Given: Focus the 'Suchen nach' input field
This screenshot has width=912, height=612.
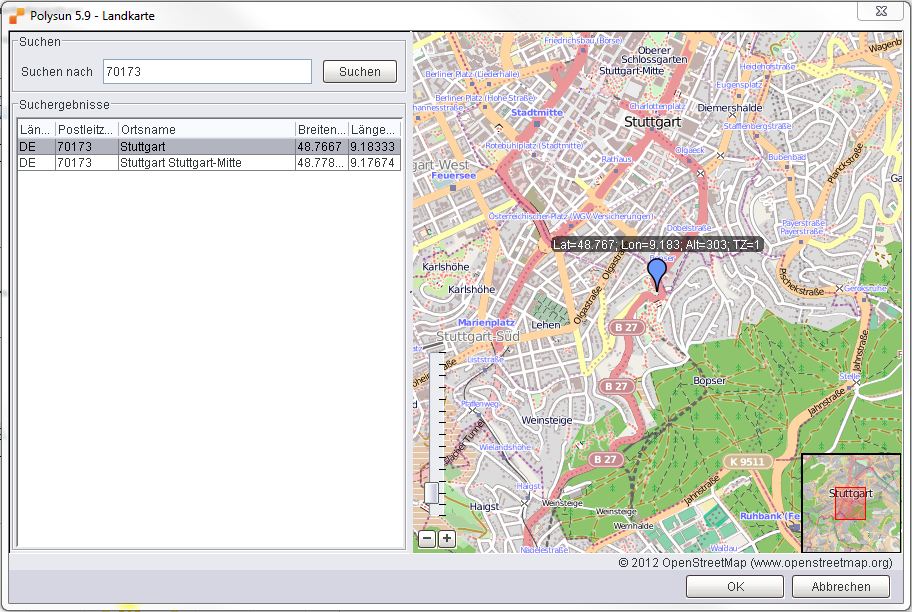Looking at the screenshot, I should tap(207, 72).
